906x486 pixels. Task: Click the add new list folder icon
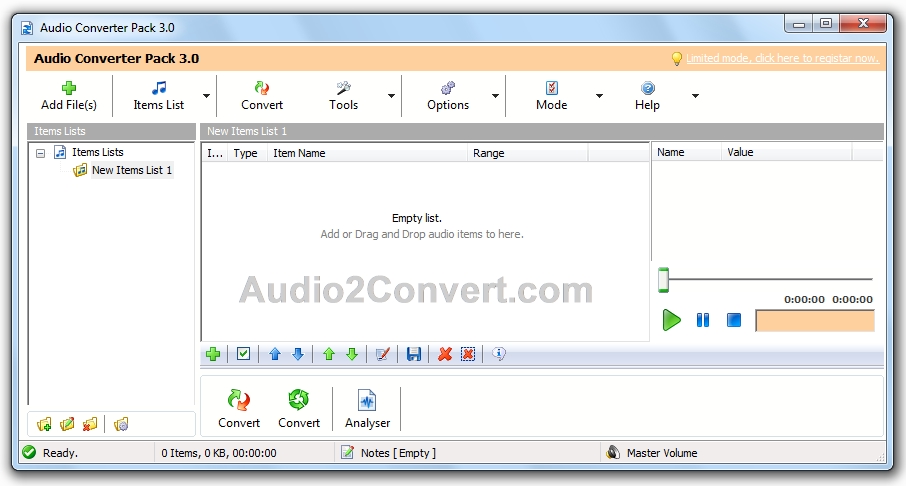(44, 425)
